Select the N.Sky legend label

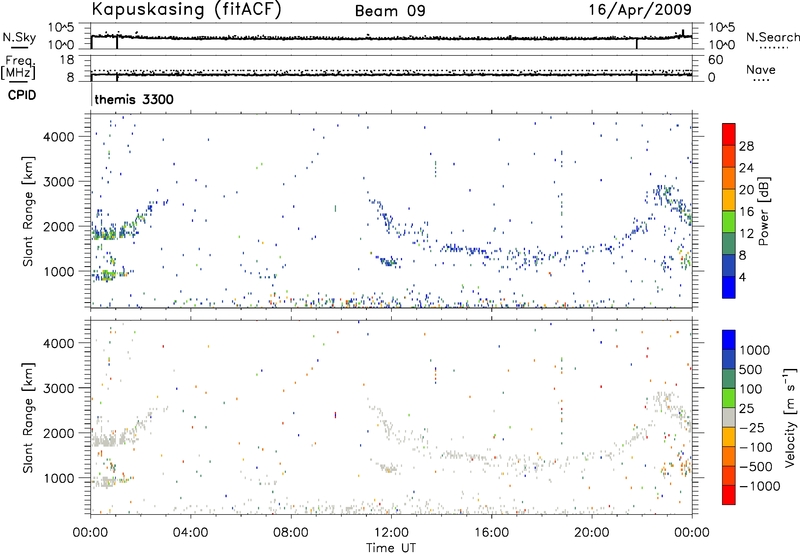[x=19, y=37]
